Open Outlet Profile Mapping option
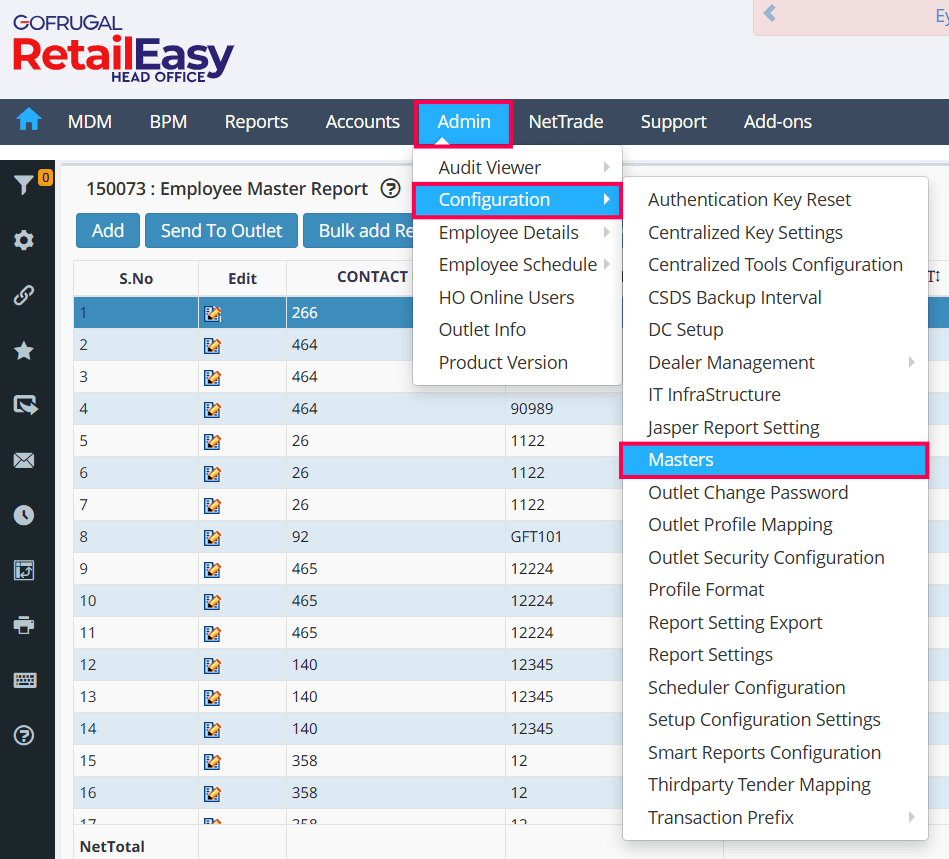The image size is (949, 859). [775, 525]
